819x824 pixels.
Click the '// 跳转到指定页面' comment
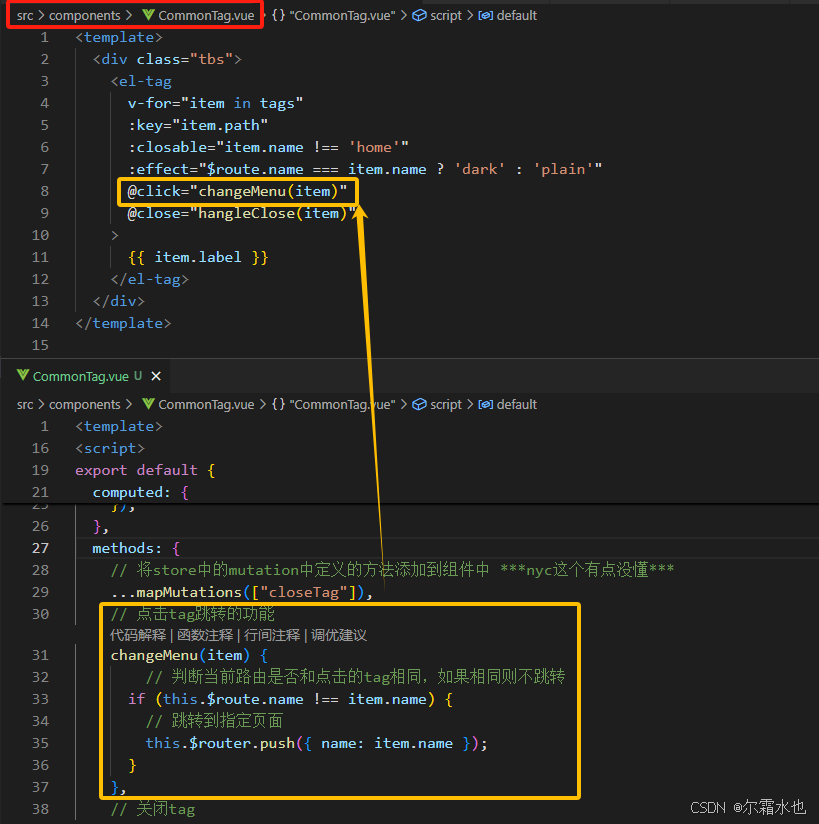point(214,721)
